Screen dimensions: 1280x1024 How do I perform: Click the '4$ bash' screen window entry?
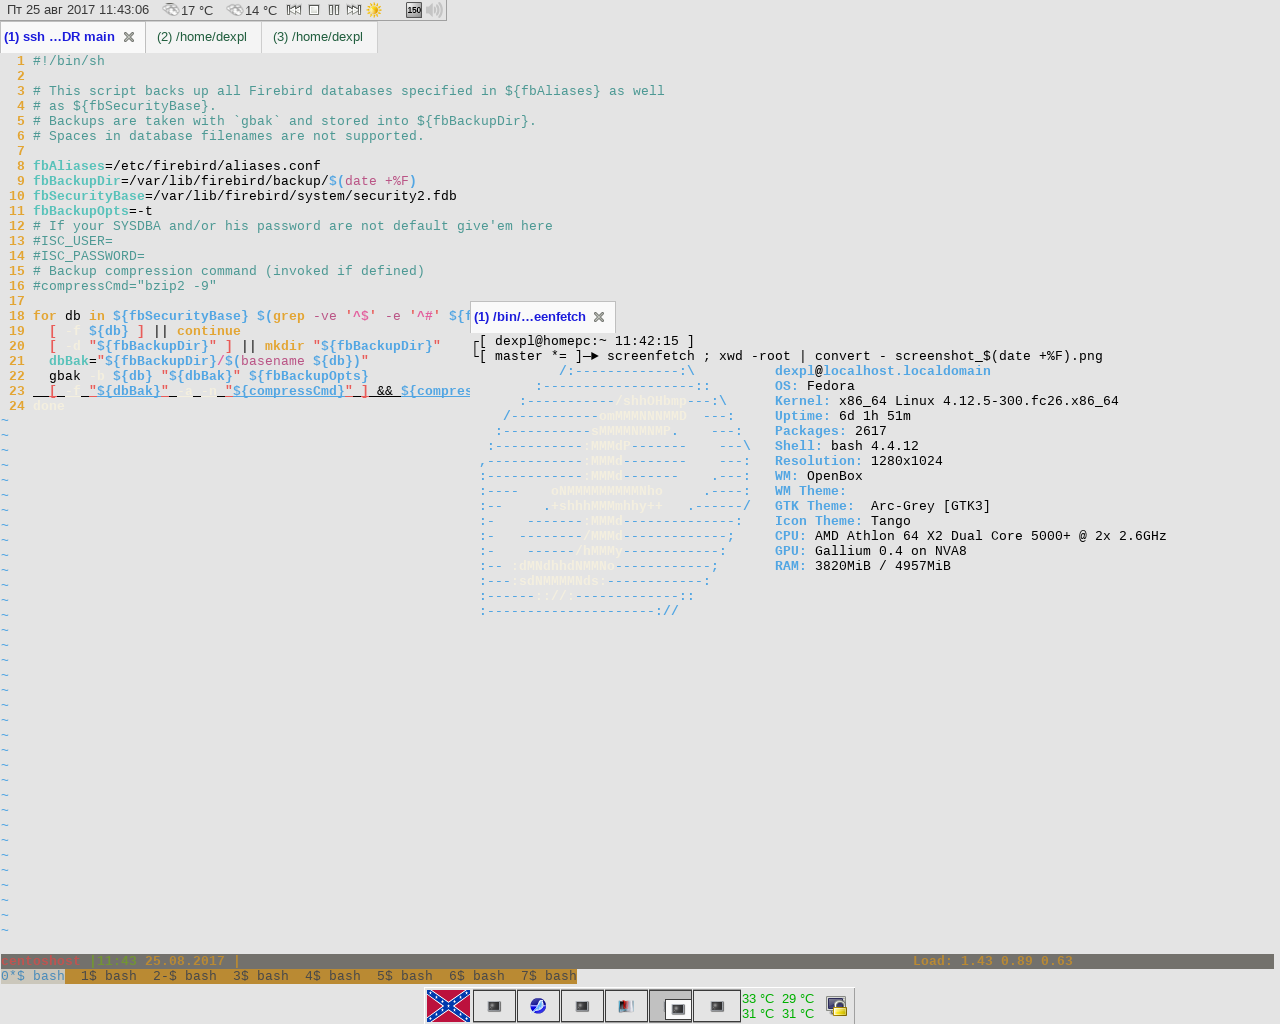333,976
